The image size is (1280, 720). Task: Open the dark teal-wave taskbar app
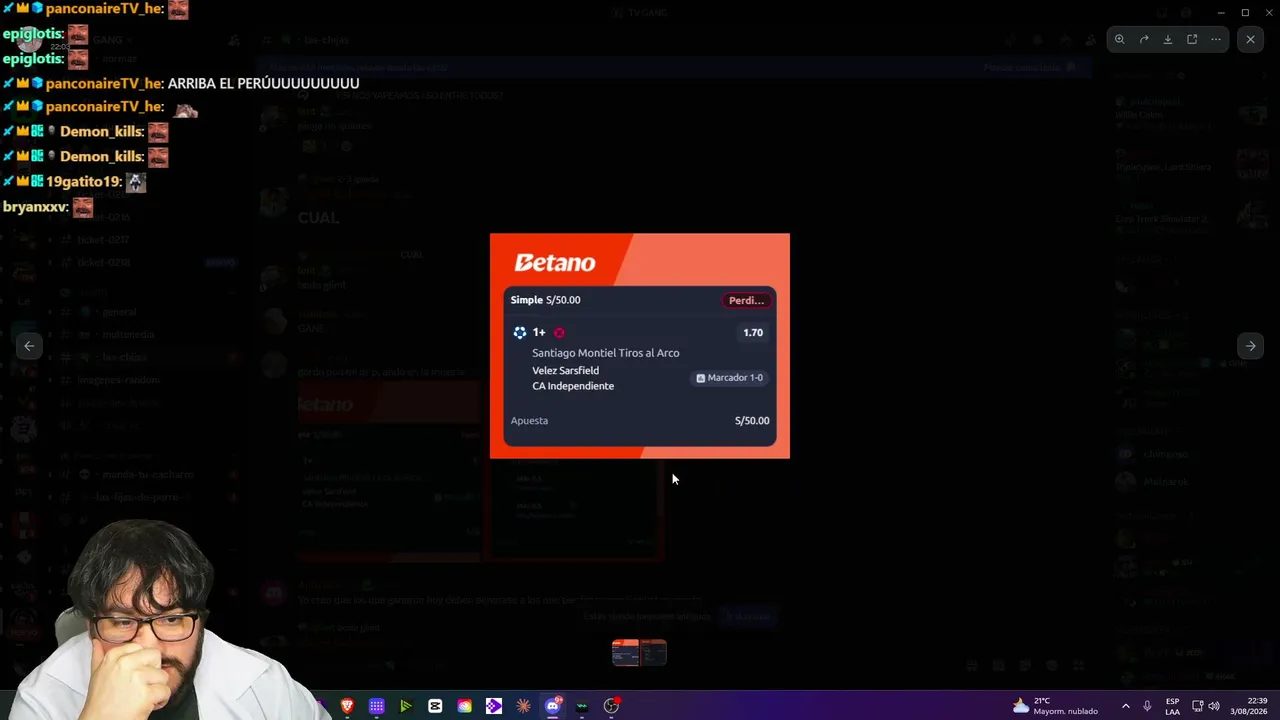pyautogui.click(x=582, y=706)
